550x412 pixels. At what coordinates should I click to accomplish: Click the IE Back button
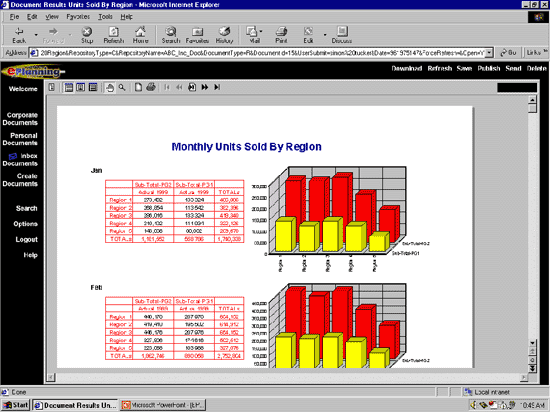coord(19,35)
